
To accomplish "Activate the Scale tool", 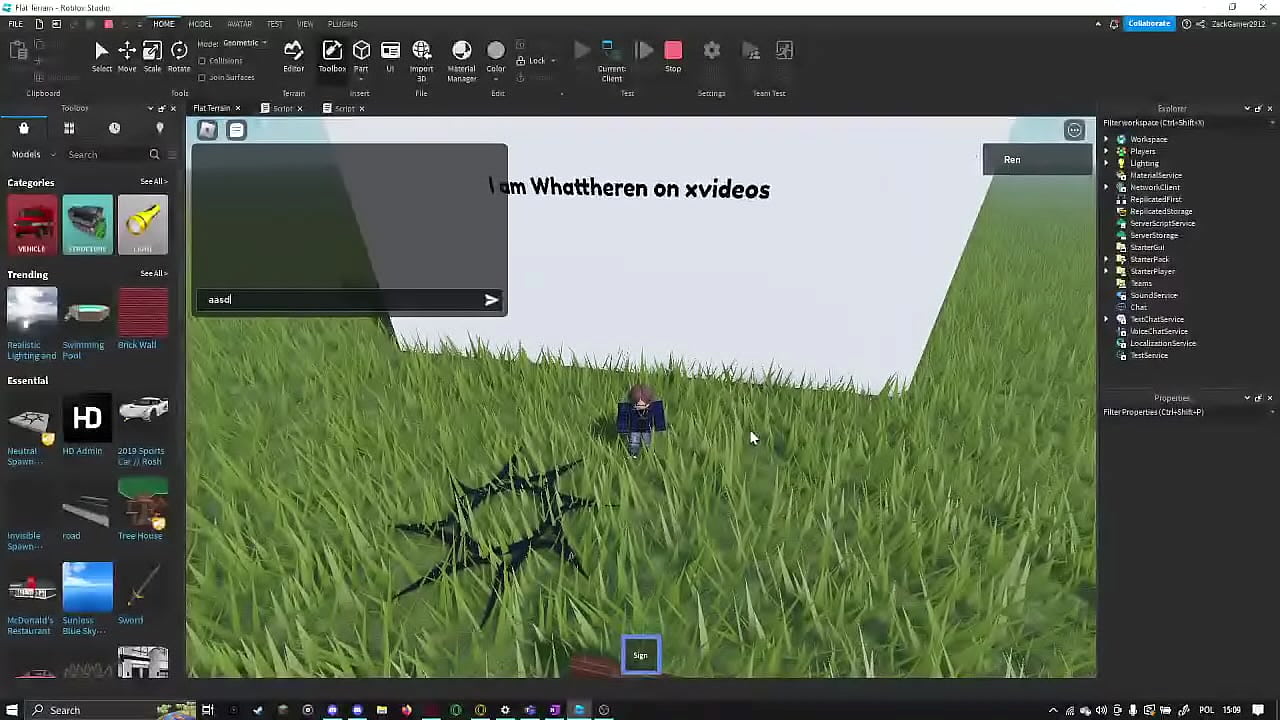I will pos(152,56).
